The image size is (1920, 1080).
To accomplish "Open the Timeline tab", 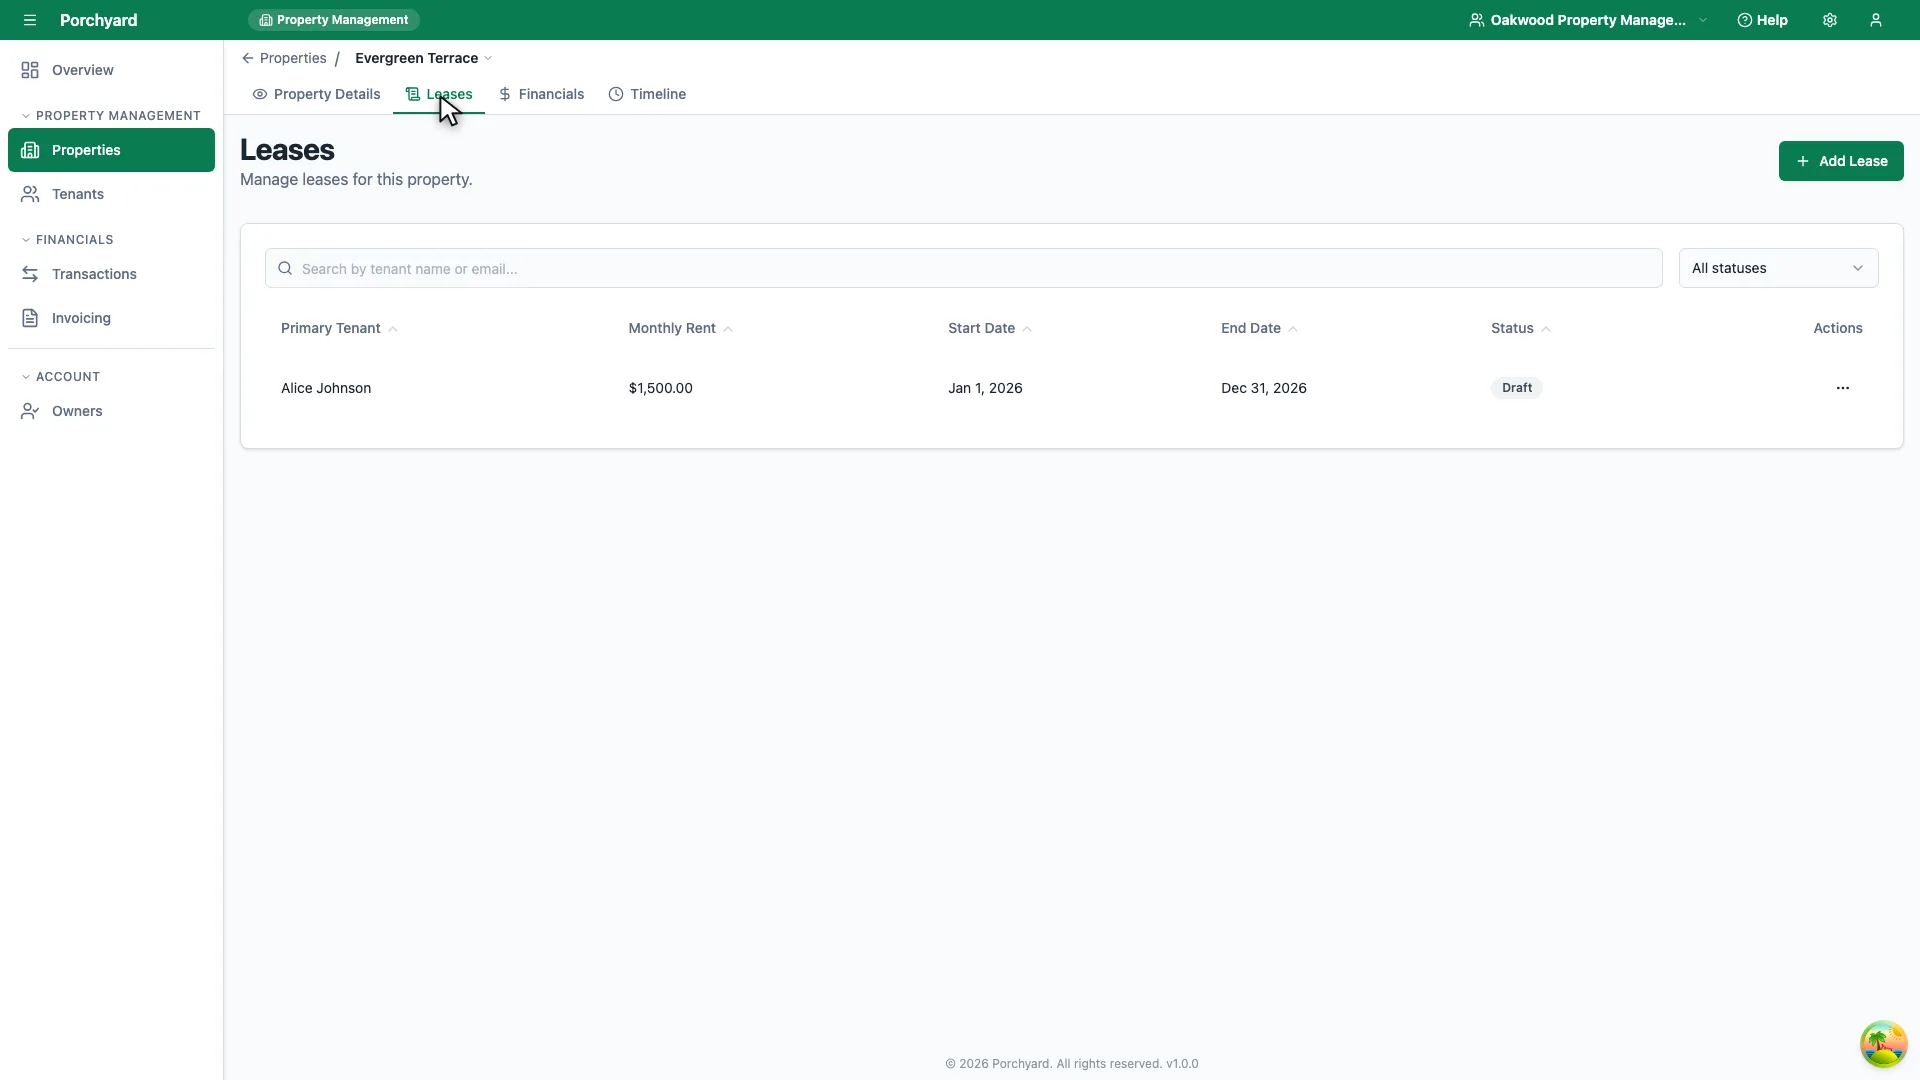I will pyautogui.click(x=647, y=94).
